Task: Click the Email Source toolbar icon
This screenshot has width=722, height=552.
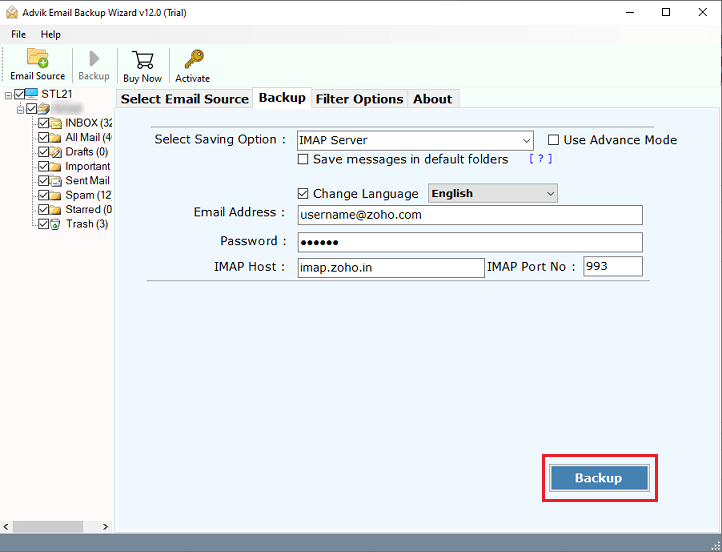Action: pos(37,58)
